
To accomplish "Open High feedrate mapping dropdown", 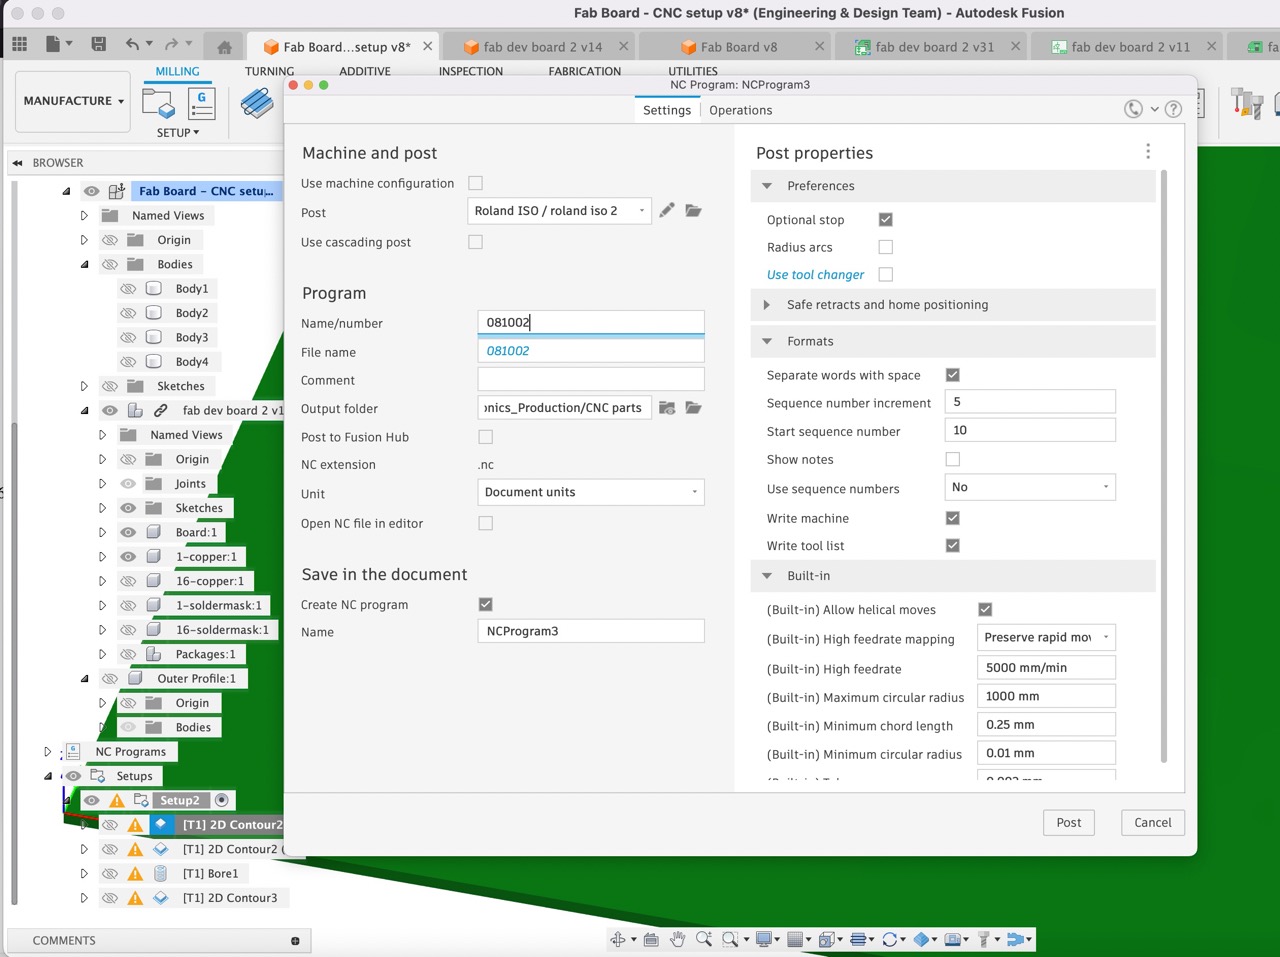I will pos(1046,637).
